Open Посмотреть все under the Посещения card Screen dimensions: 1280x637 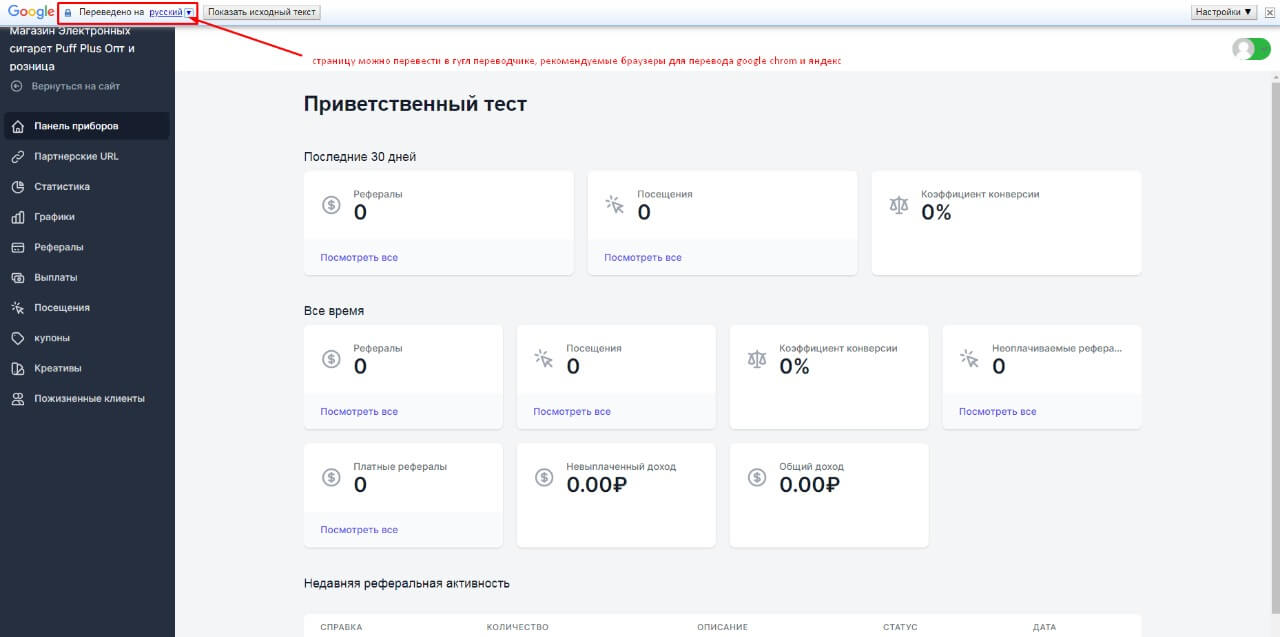(x=642, y=257)
